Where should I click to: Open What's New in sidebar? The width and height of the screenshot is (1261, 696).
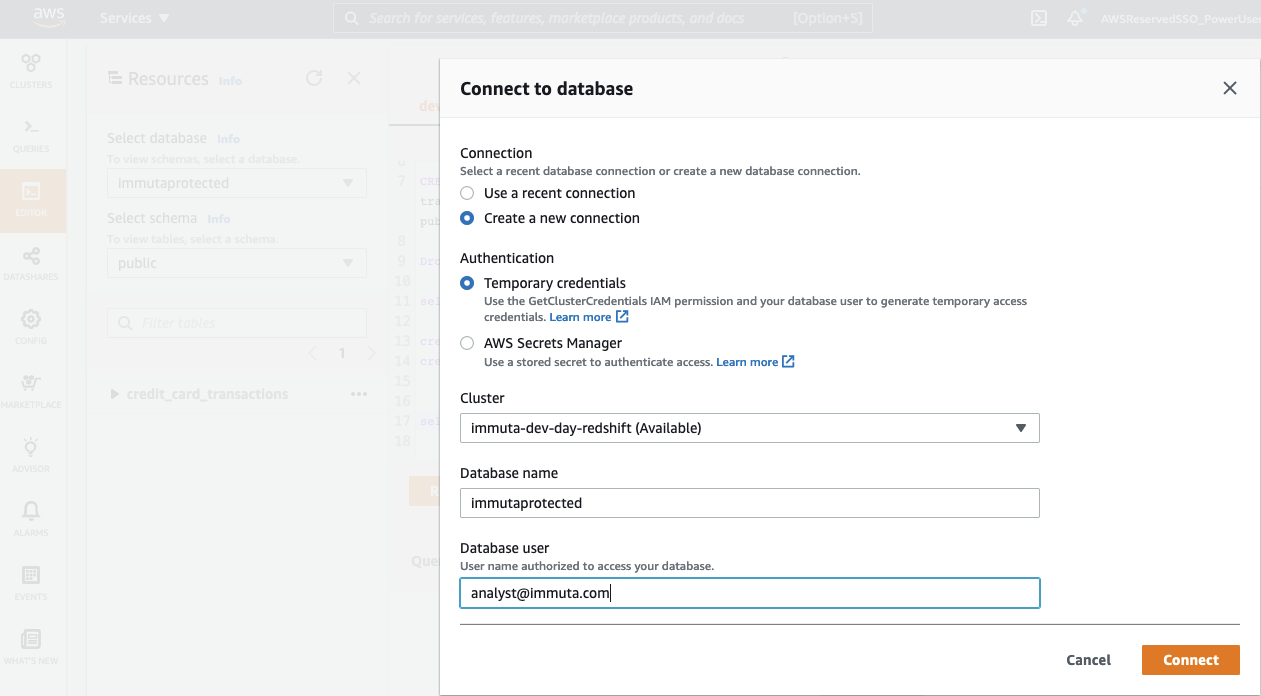tap(31, 647)
